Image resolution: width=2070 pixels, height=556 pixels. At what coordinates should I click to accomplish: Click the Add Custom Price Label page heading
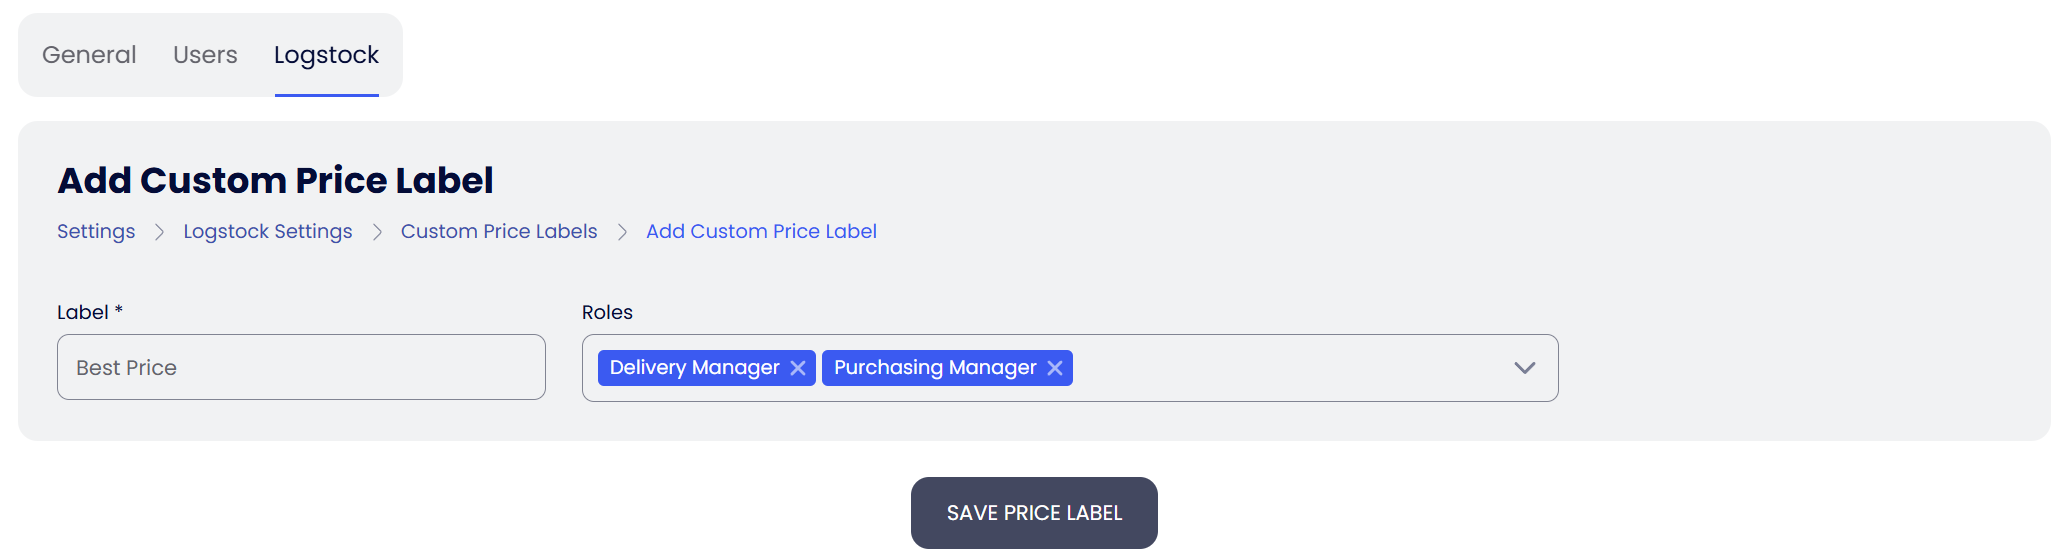point(275,180)
